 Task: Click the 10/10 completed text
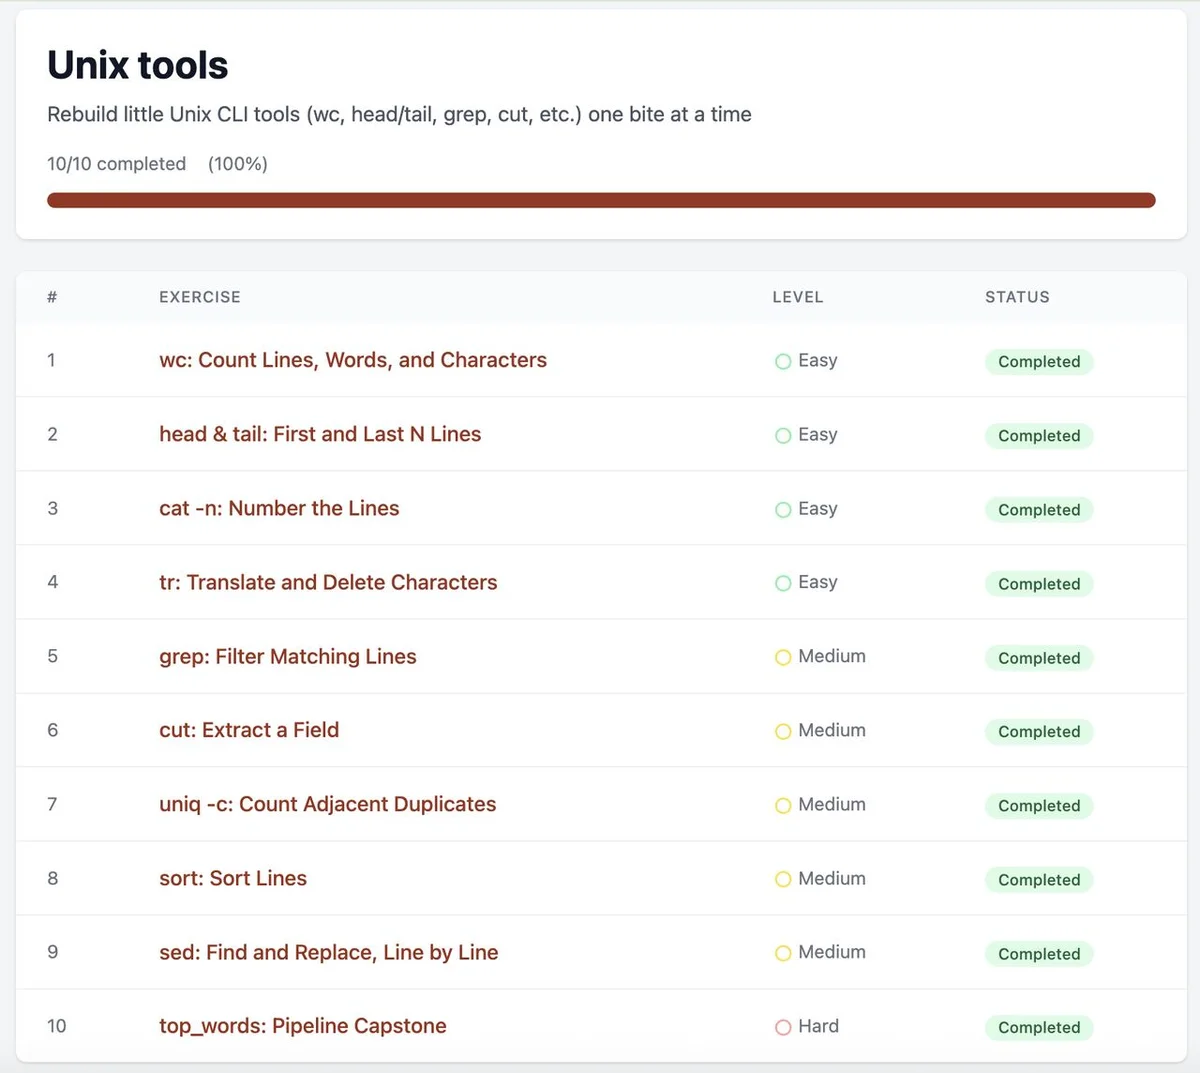pos(116,164)
